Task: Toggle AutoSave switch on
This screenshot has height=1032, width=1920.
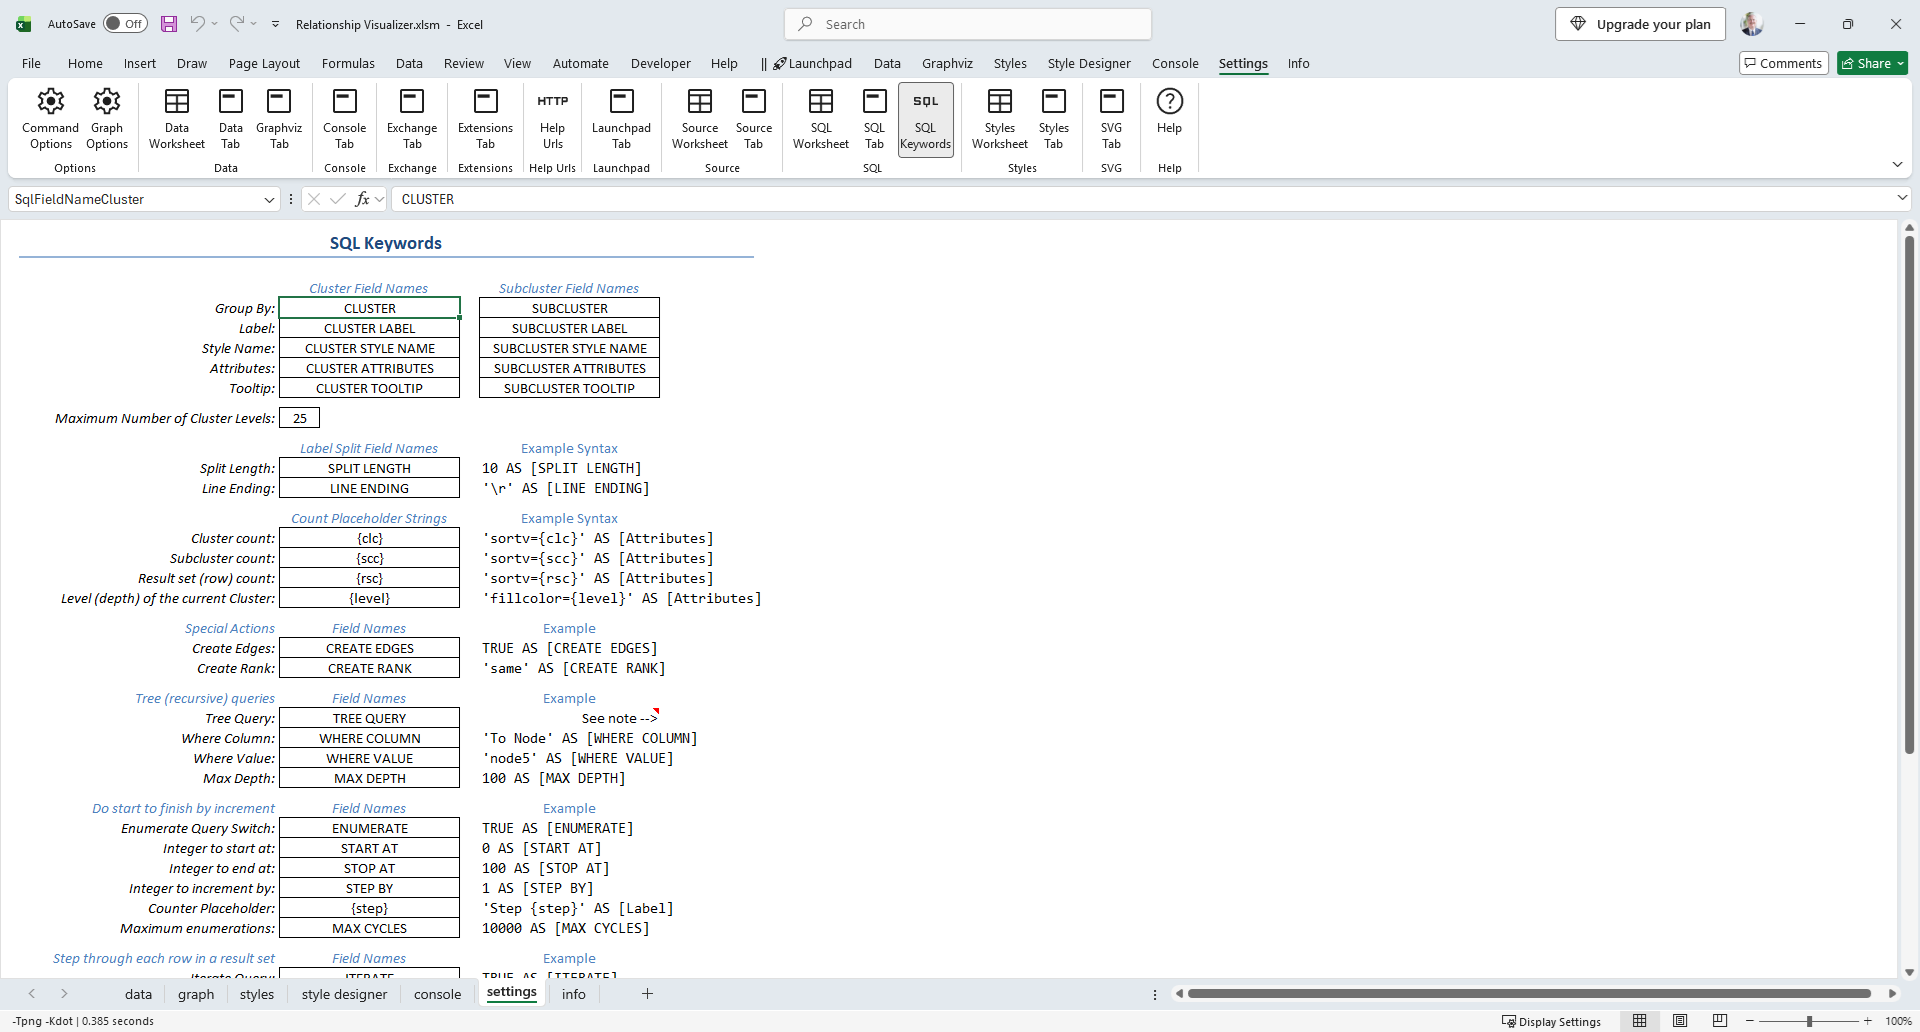Action: tap(125, 24)
